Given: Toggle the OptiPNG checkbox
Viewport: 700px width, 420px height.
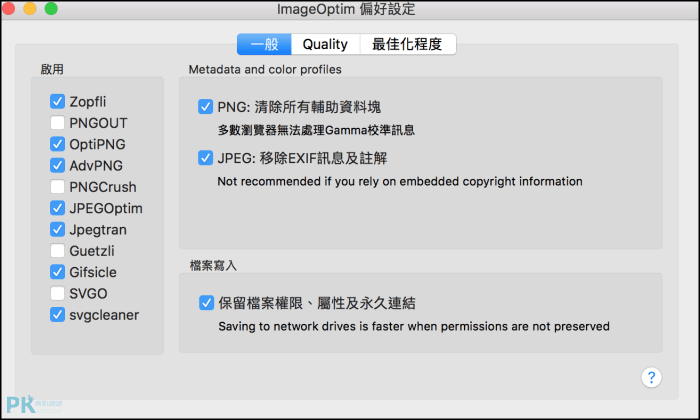Looking at the screenshot, I should click(57, 144).
